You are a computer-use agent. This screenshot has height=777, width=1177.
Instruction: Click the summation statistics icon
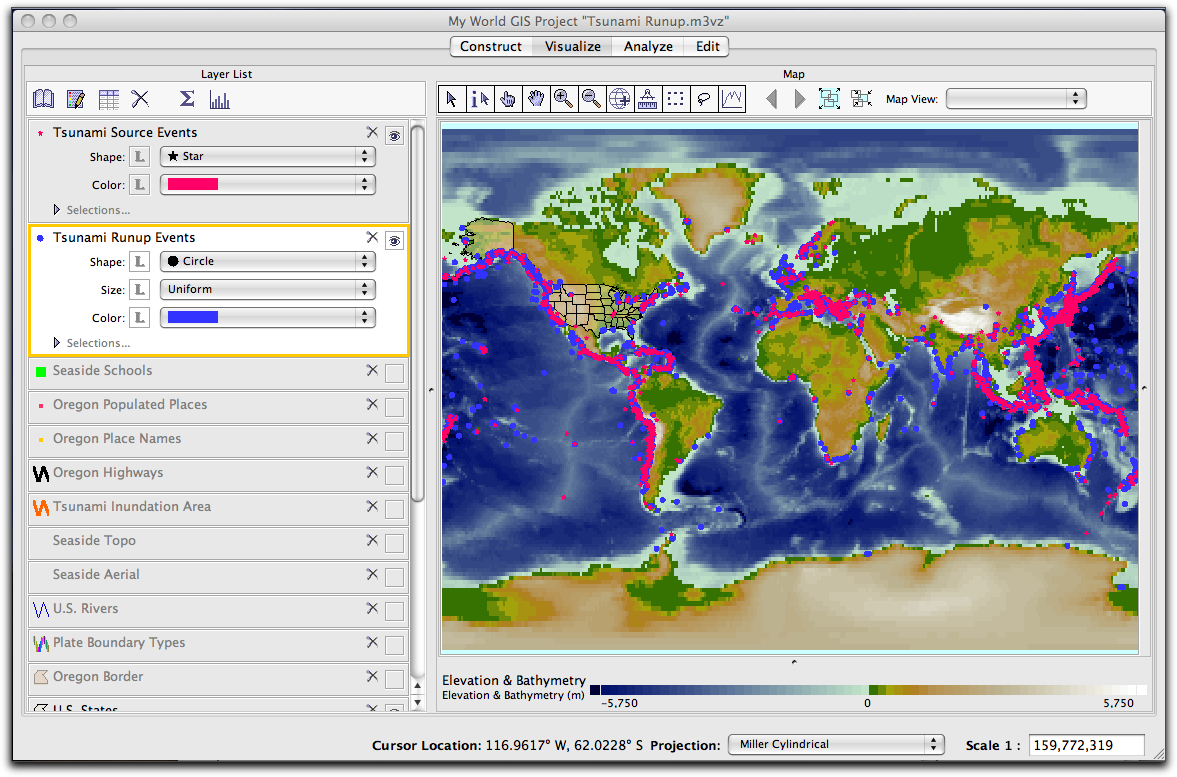186,99
